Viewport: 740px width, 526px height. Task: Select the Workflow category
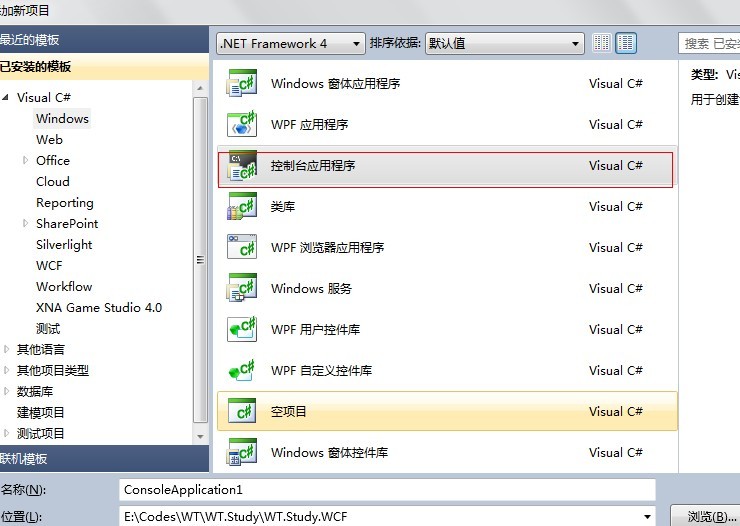click(x=64, y=287)
